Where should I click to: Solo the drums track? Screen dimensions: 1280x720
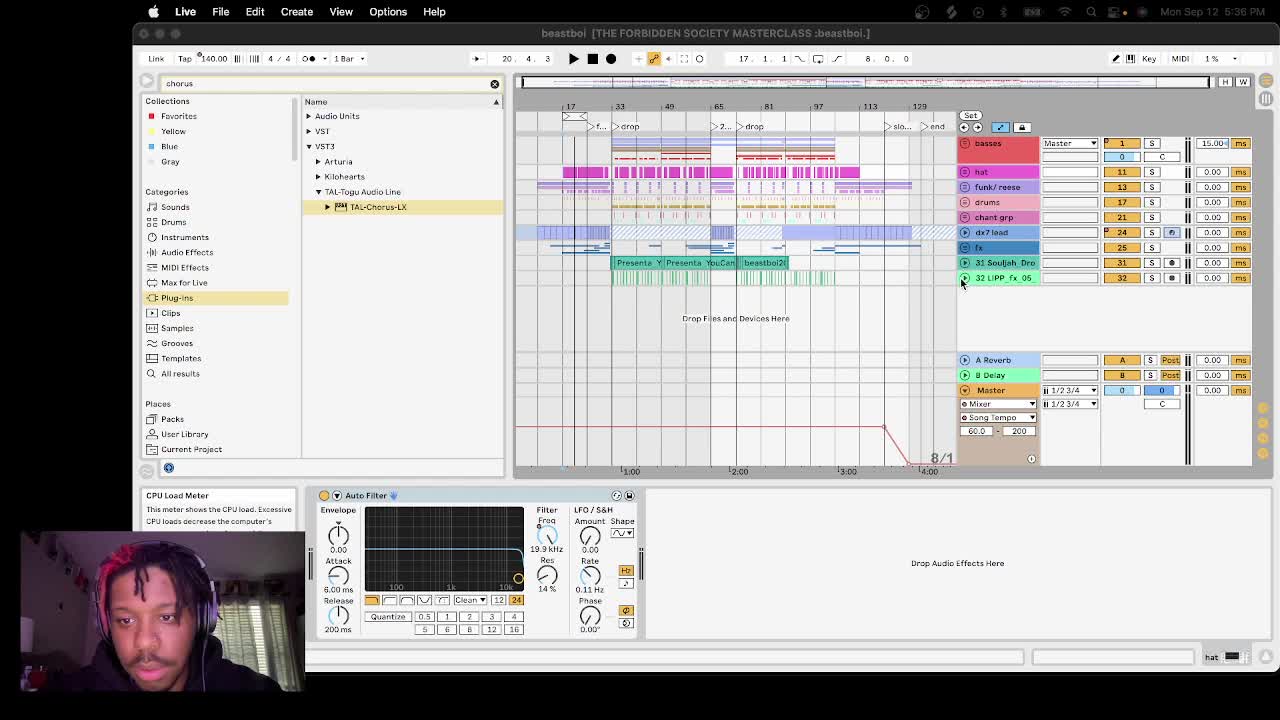[1152, 202]
